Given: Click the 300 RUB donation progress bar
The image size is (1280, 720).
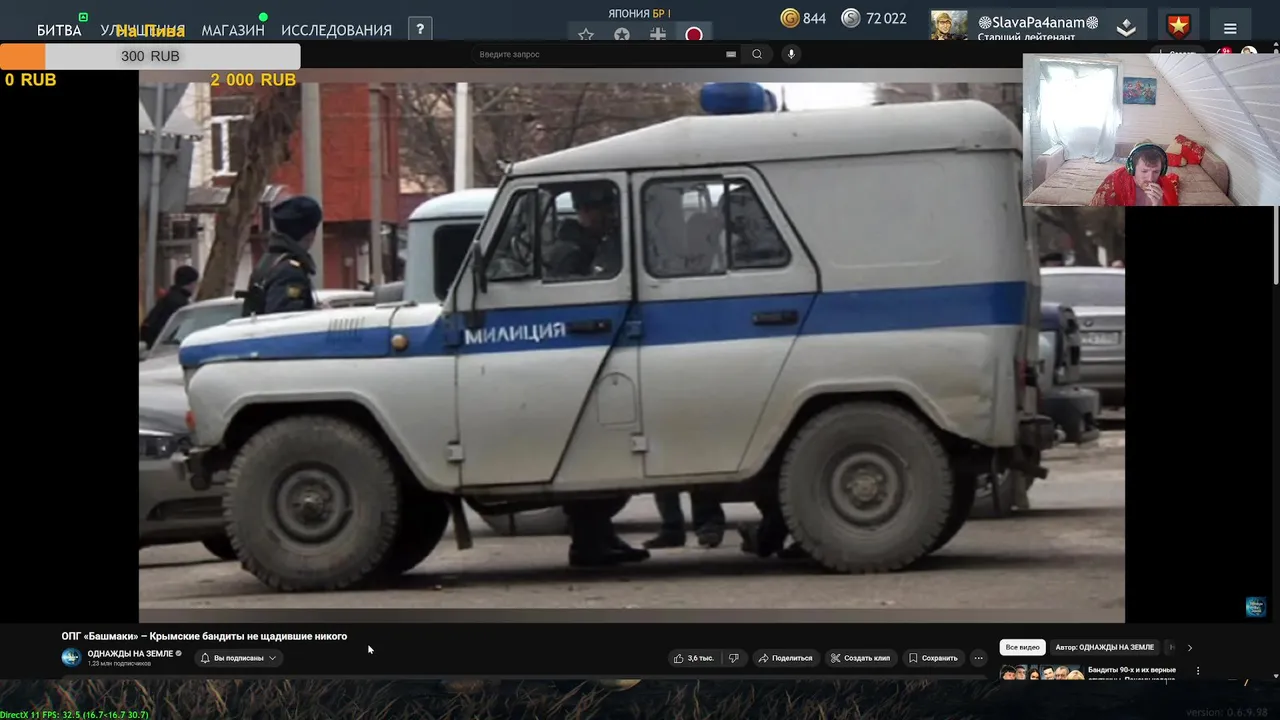Looking at the screenshot, I should click(150, 56).
